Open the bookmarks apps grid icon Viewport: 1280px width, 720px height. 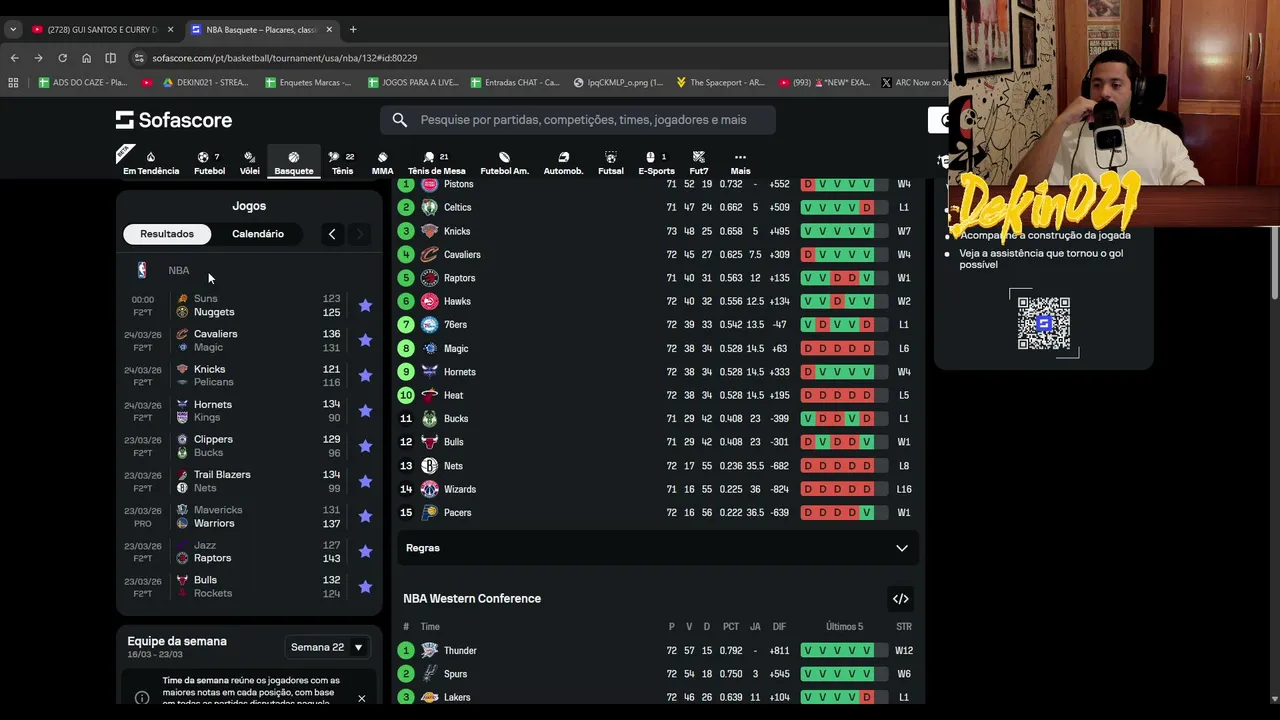[x=13, y=83]
